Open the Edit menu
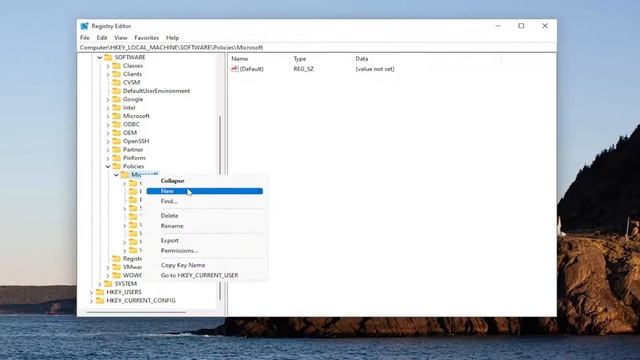This screenshot has height=360, width=640. (x=102, y=38)
